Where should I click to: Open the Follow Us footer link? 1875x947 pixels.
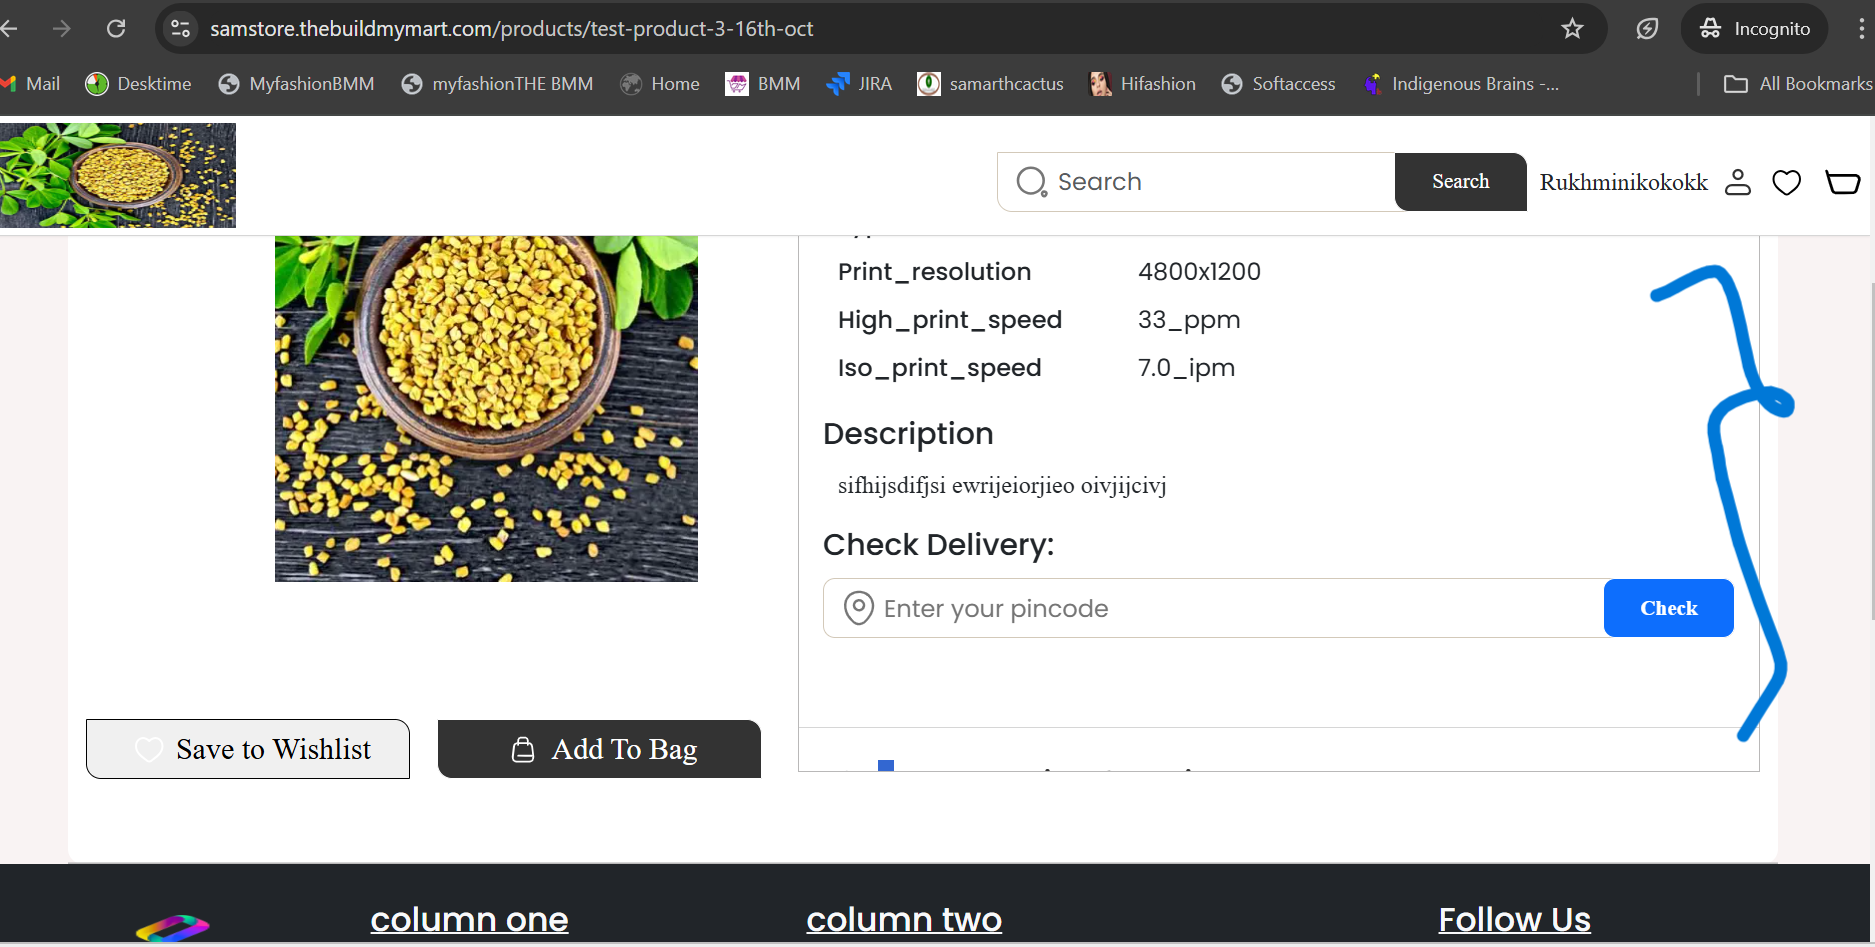1514,919
